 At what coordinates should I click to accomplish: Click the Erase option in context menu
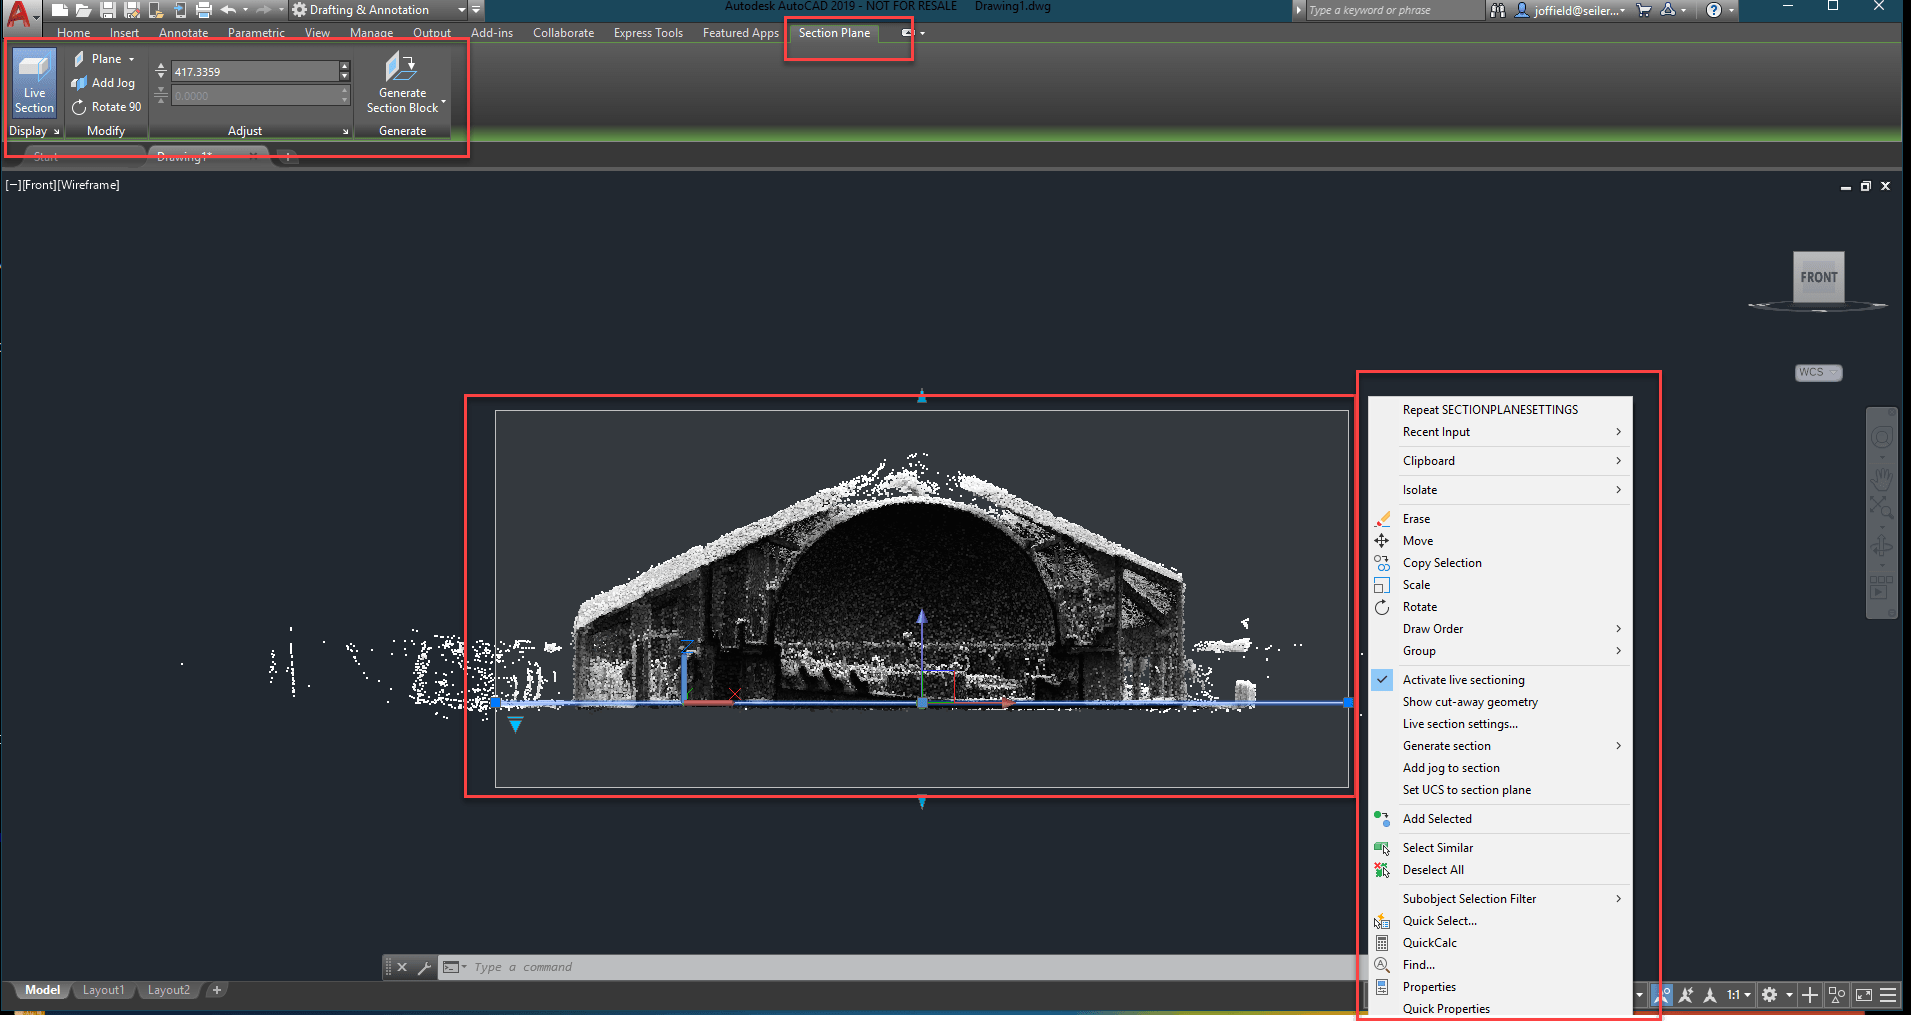[1416, 519]
